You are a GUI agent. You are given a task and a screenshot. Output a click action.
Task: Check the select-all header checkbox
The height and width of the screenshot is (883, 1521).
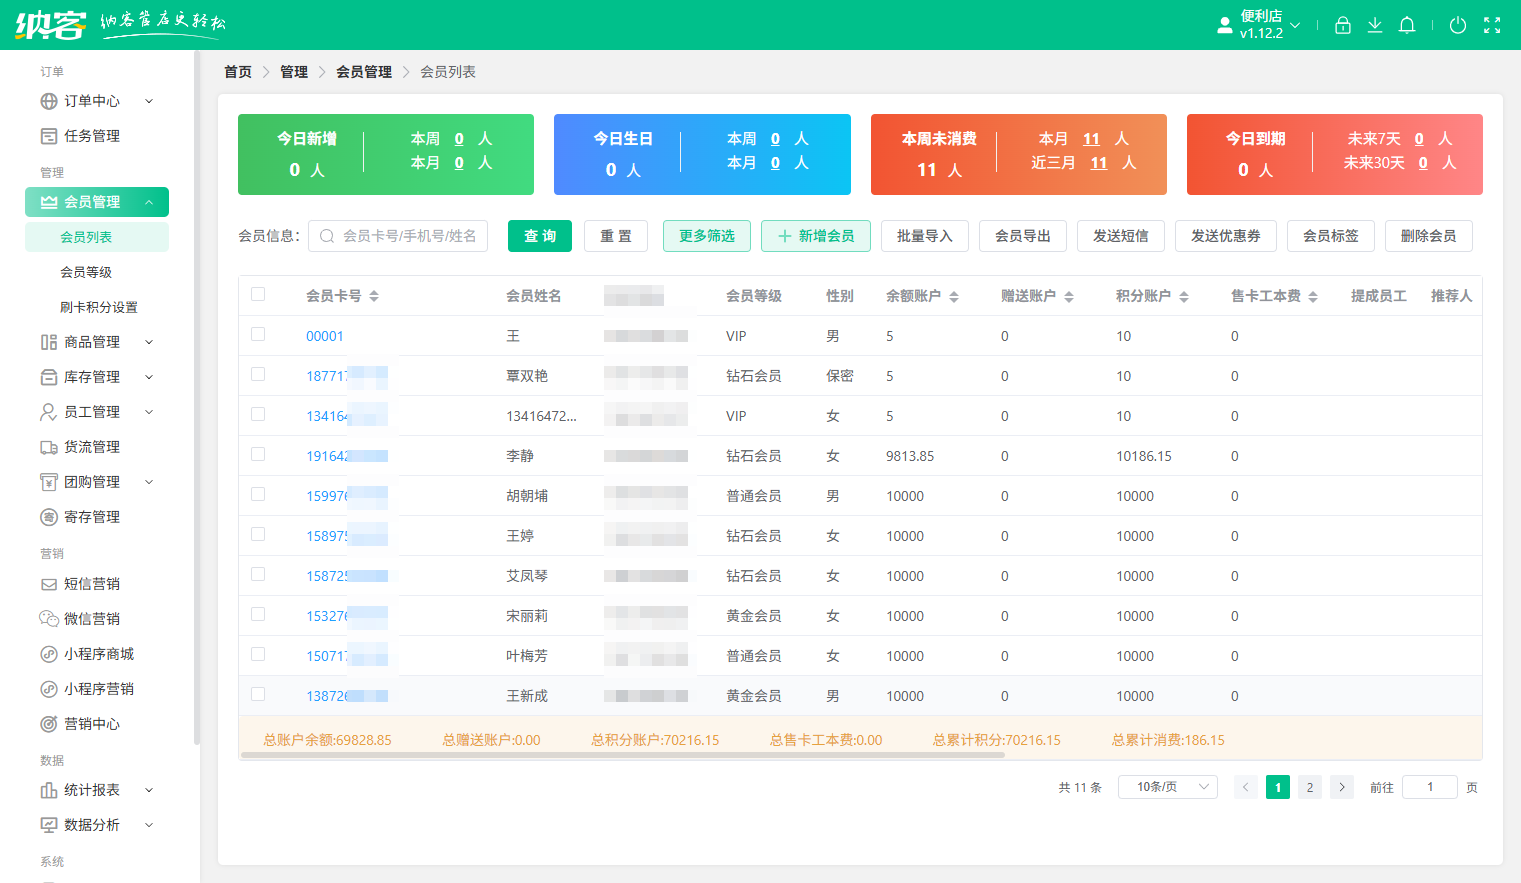[x=258, y=294]
